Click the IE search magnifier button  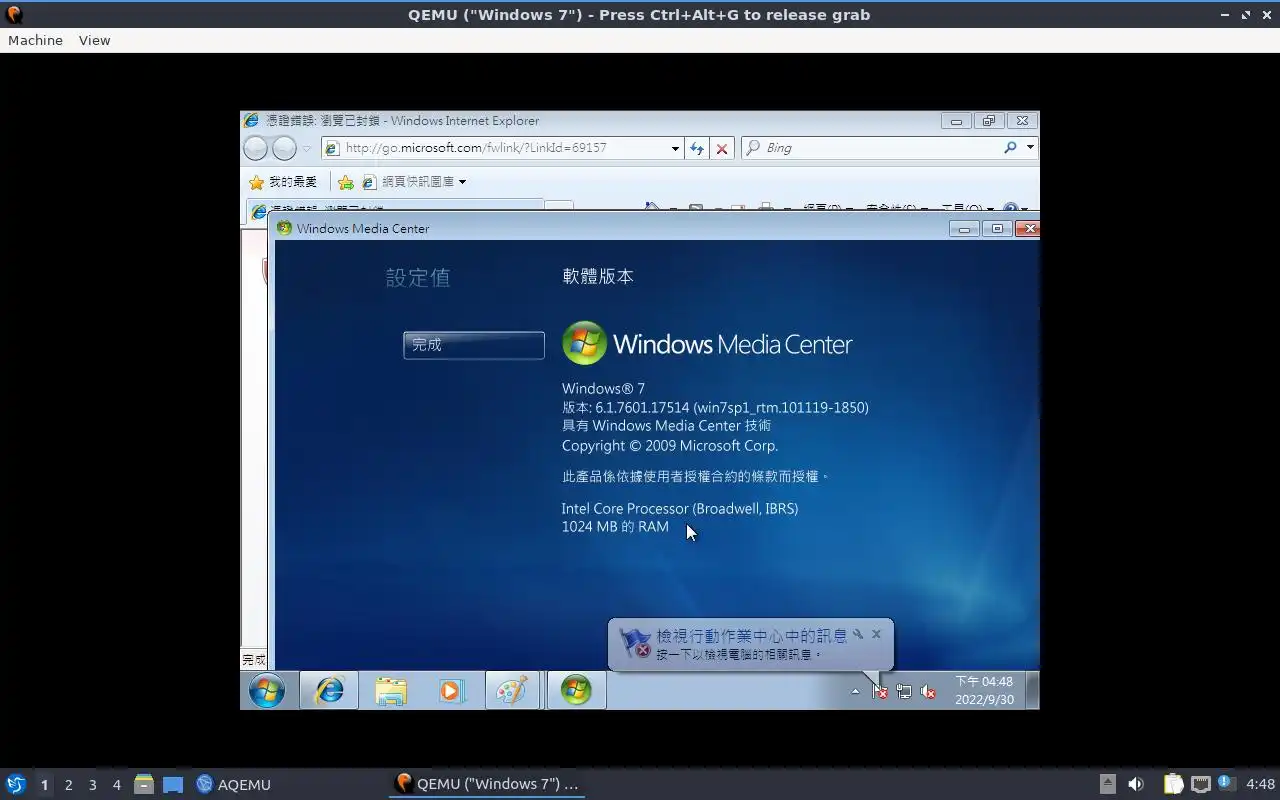1011,148
